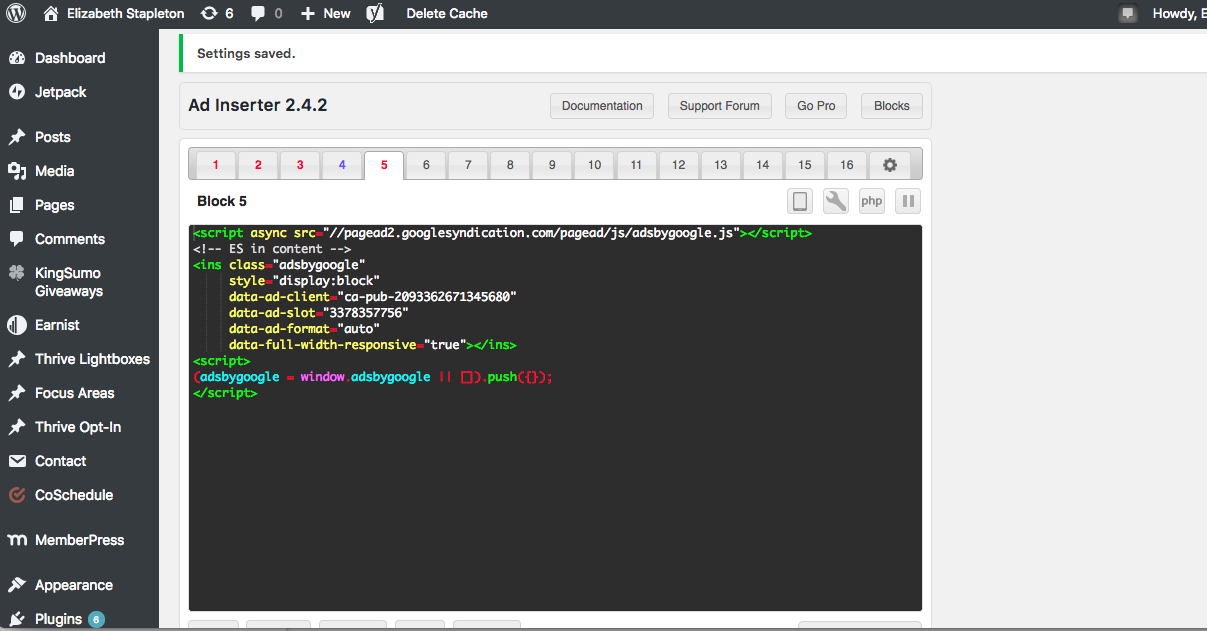Switch to block tab 9

(552, 165)
